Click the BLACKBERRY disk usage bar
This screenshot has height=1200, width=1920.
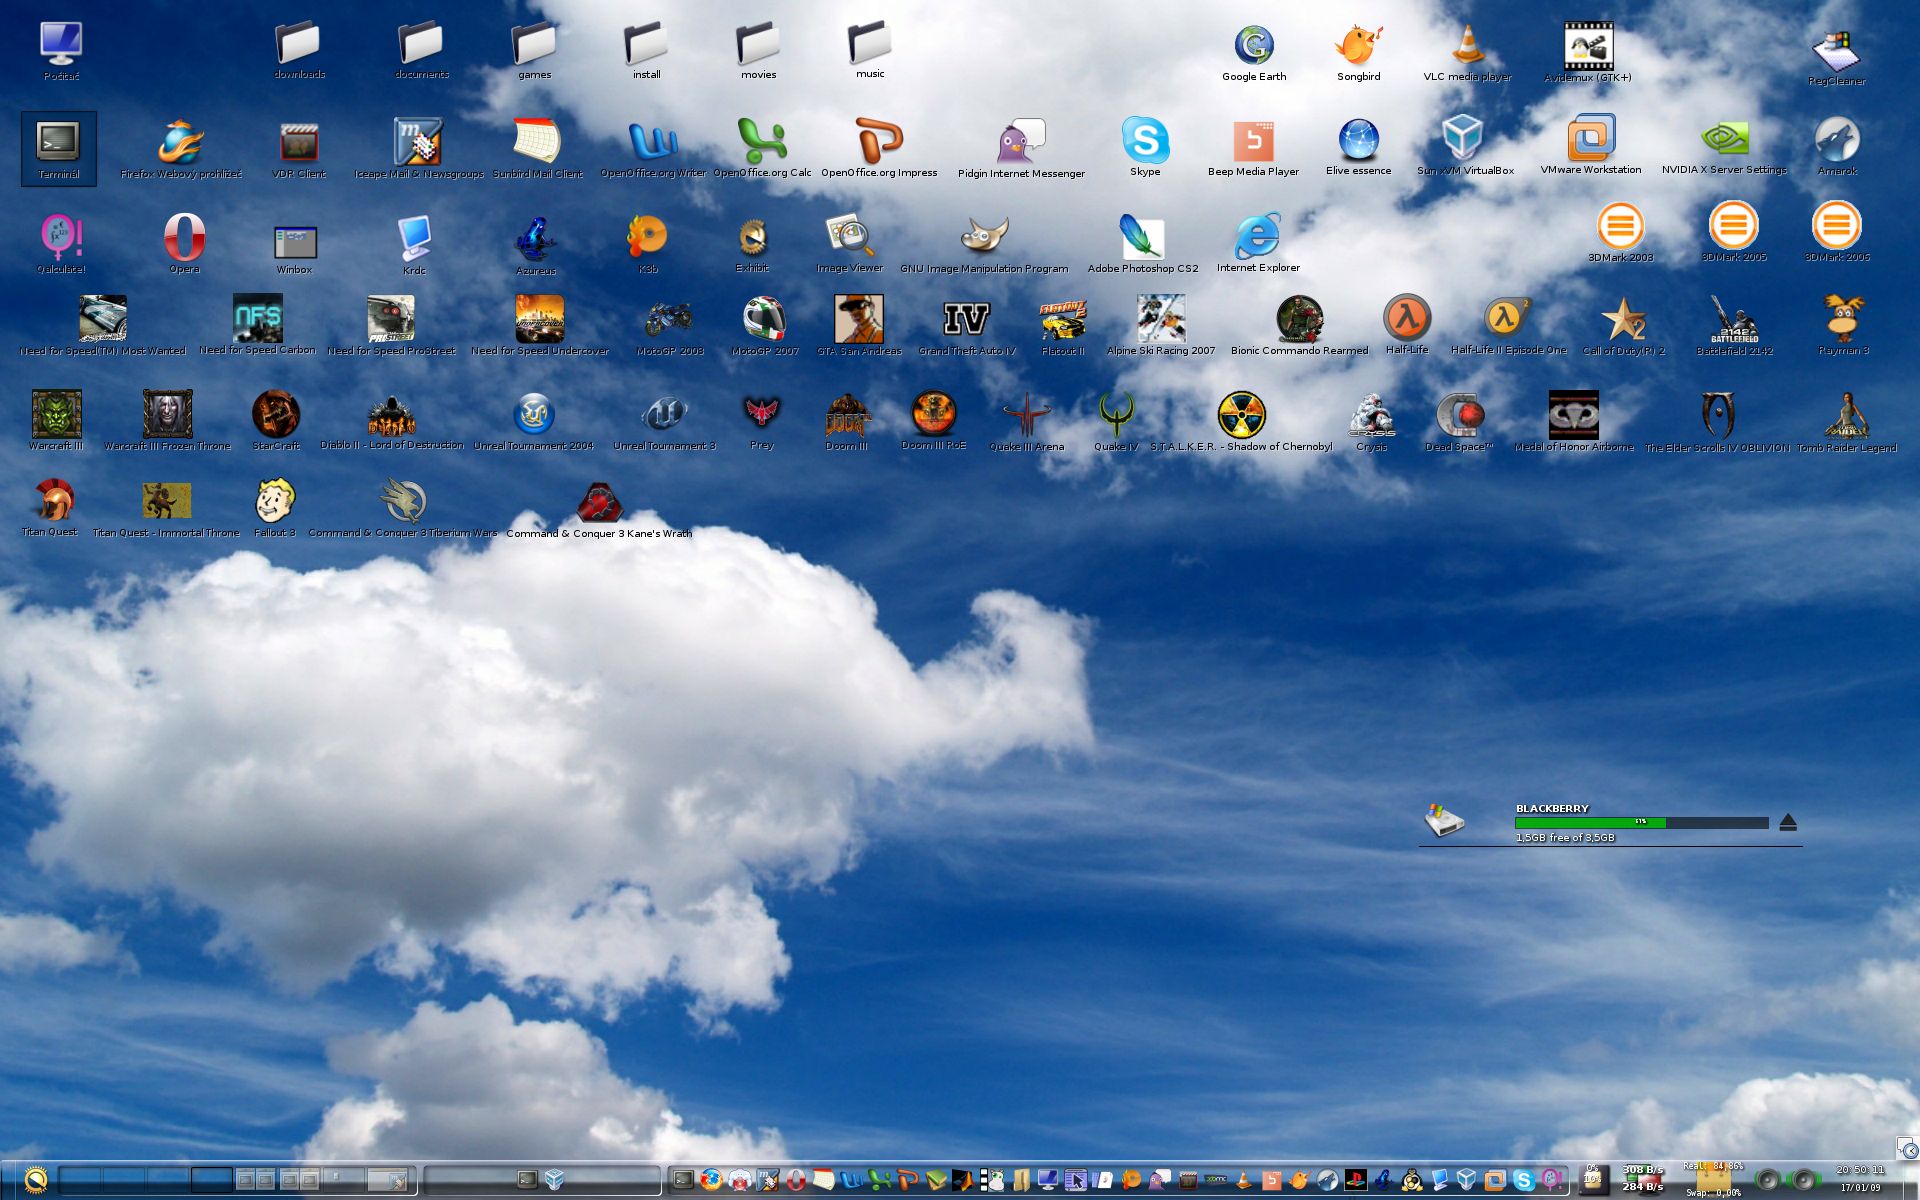click(x=1641, y=822)
